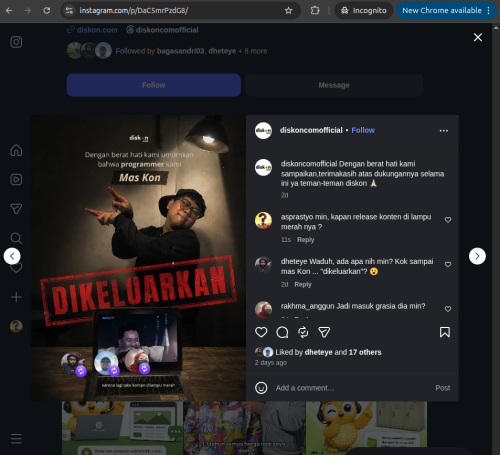Open the Chrome three-dot menu

point(489,10)
